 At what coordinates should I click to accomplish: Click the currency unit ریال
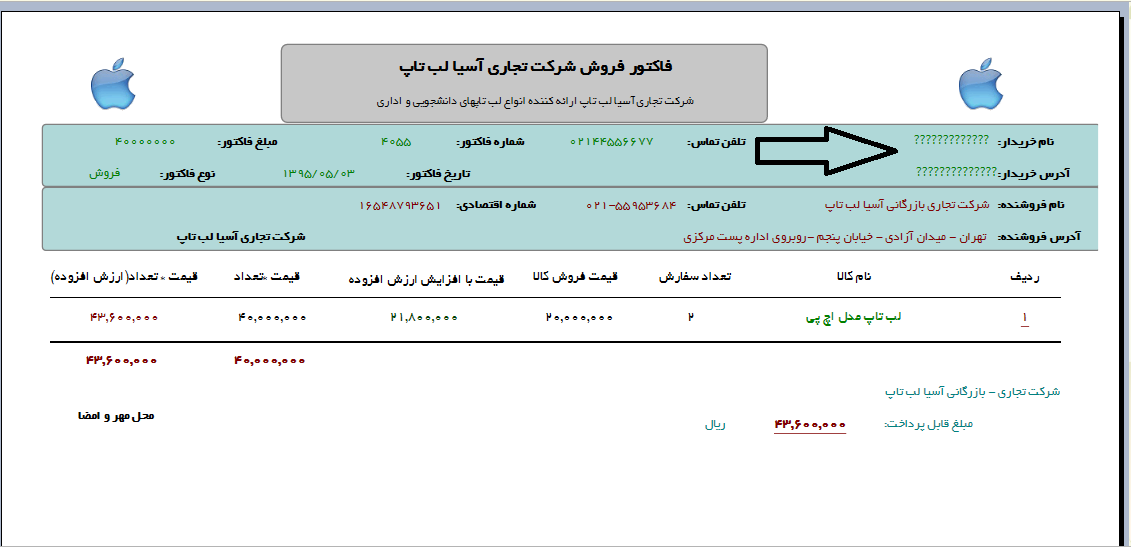tap(716, 424)
